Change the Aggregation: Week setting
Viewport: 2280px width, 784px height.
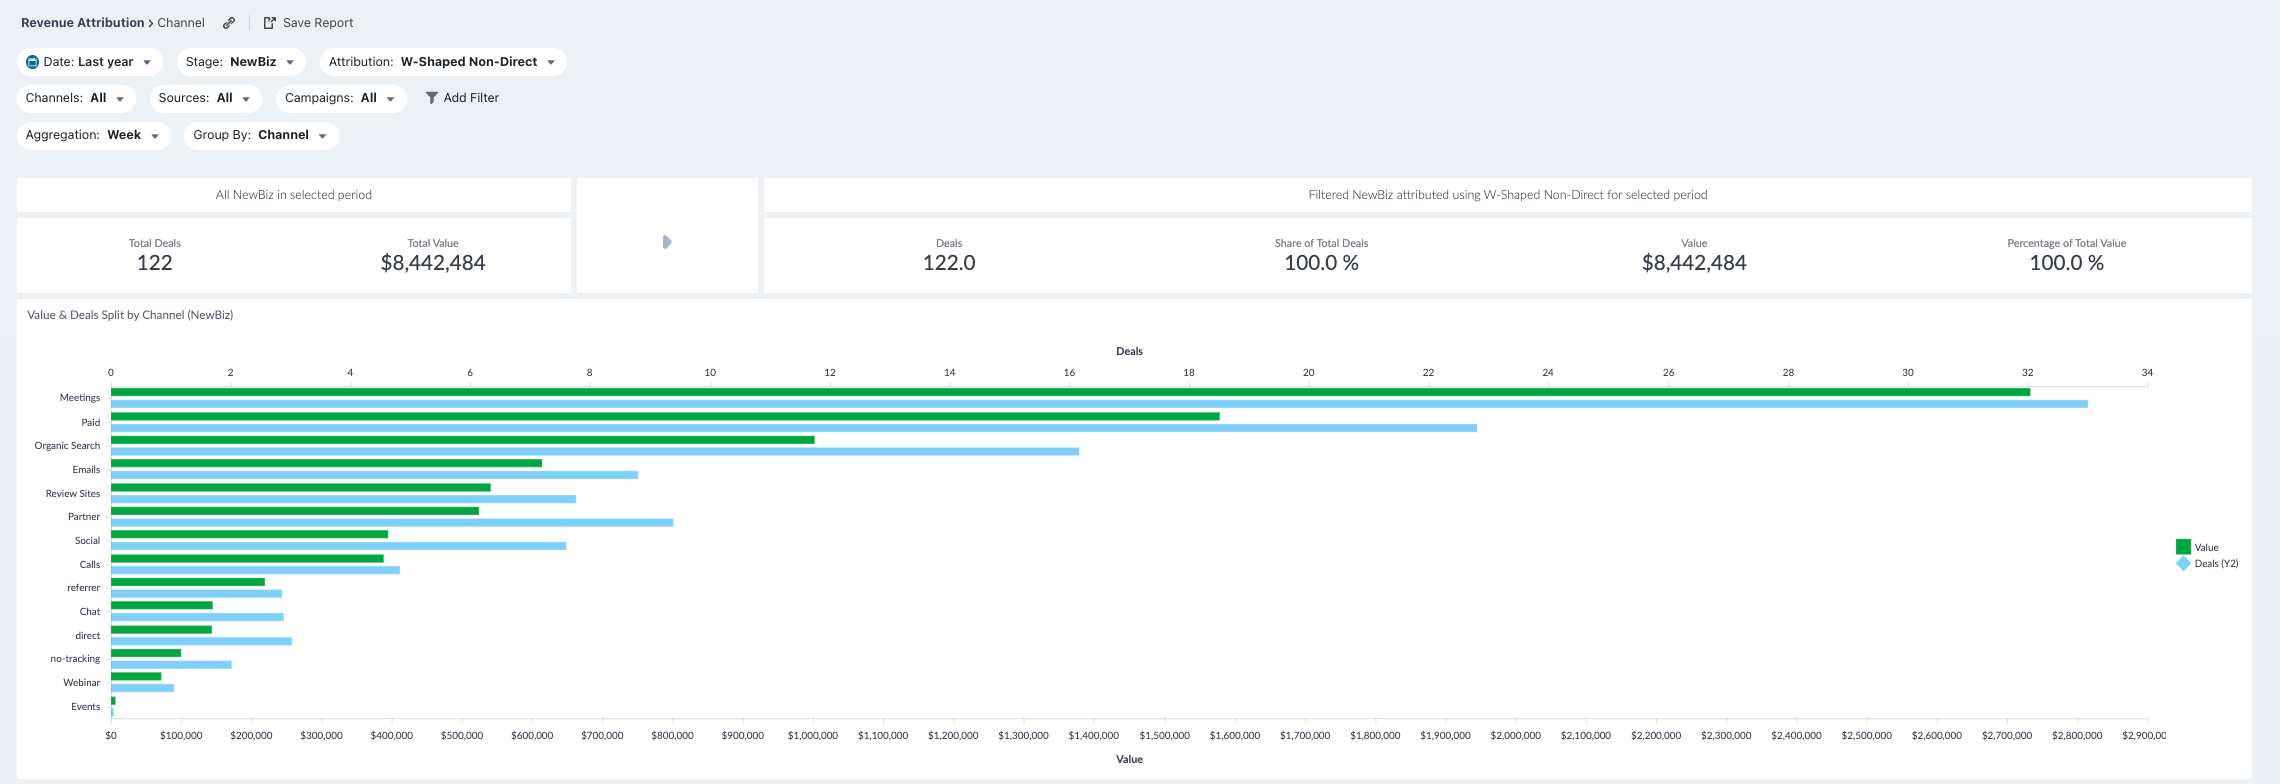tap(94, 135)
